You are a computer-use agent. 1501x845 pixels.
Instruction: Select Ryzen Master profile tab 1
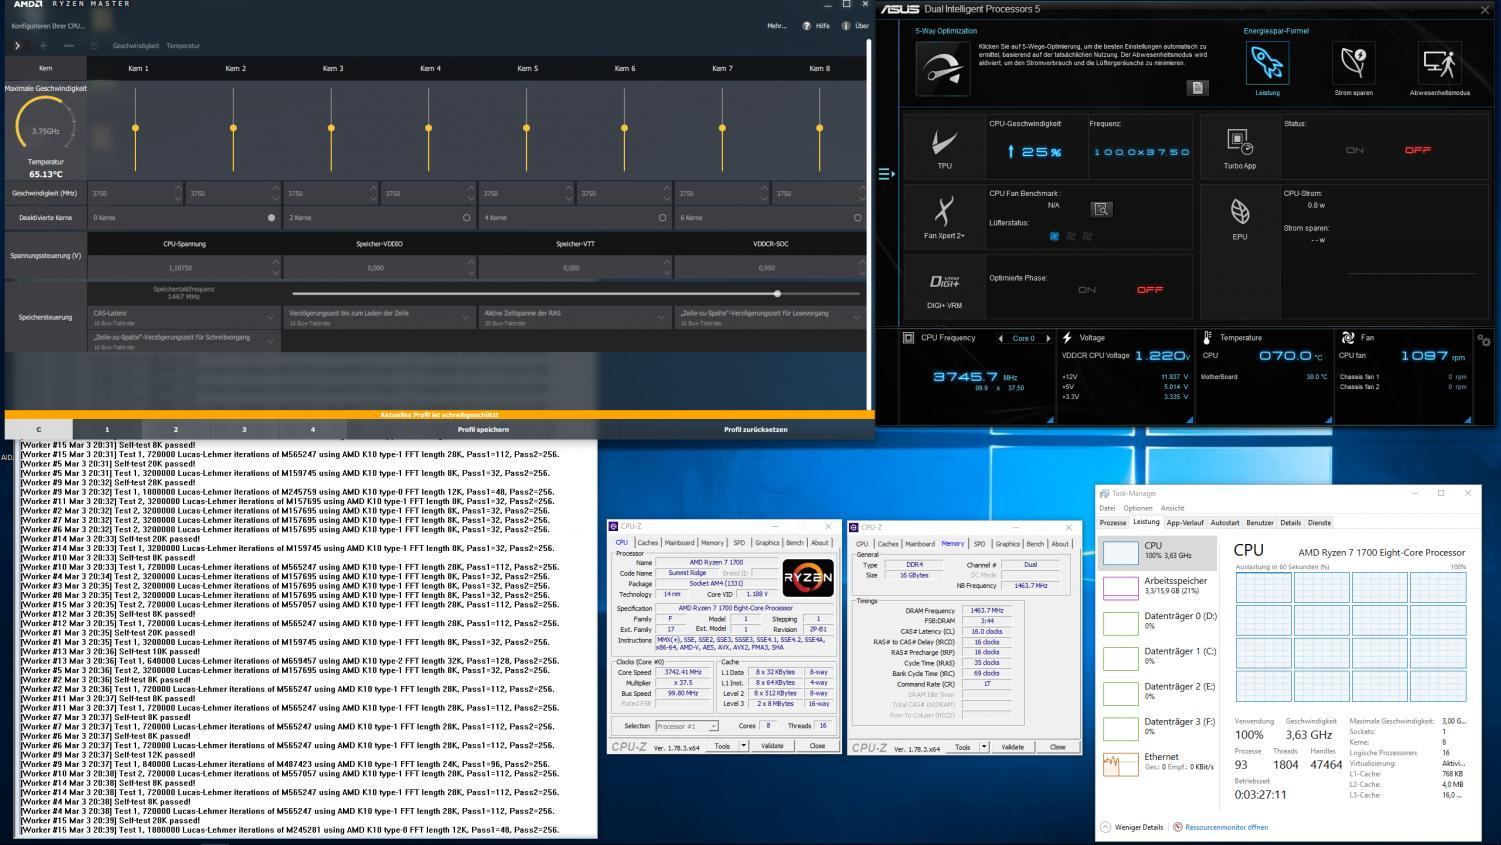[107, 429]
